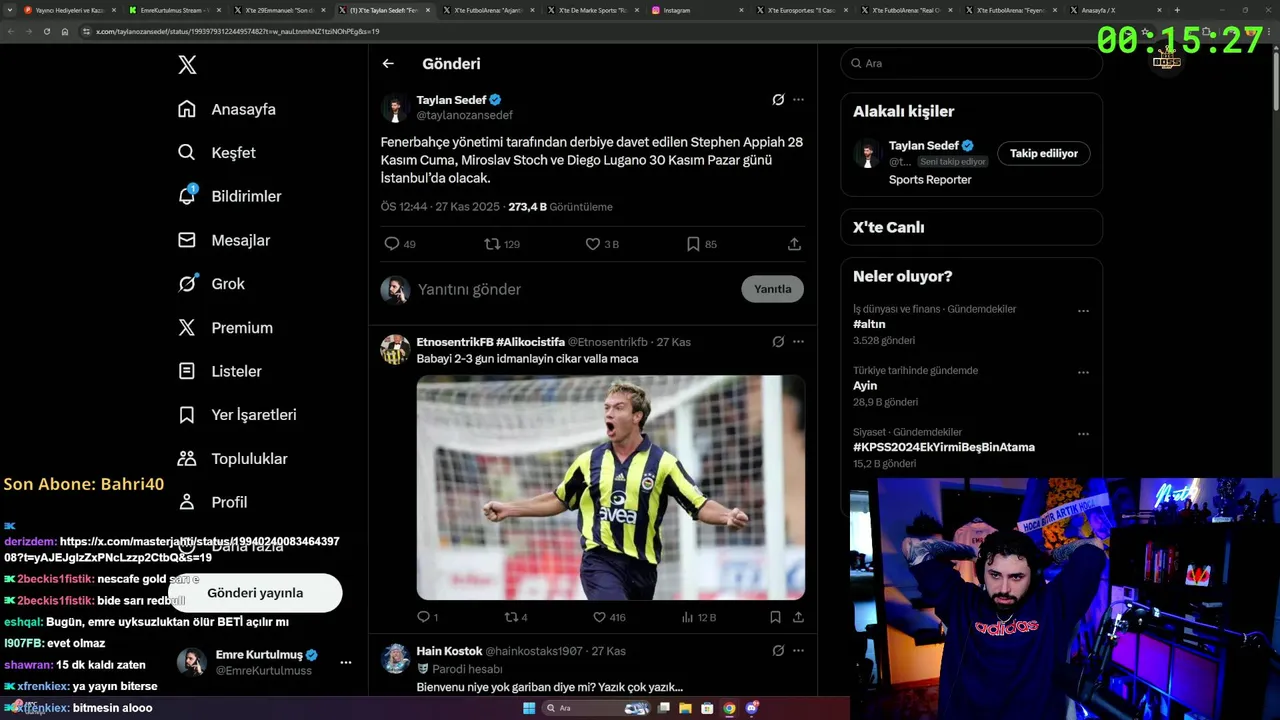Open Yer İşaretleri bookmarks page
1280x720 pixels.
point(236,415)
